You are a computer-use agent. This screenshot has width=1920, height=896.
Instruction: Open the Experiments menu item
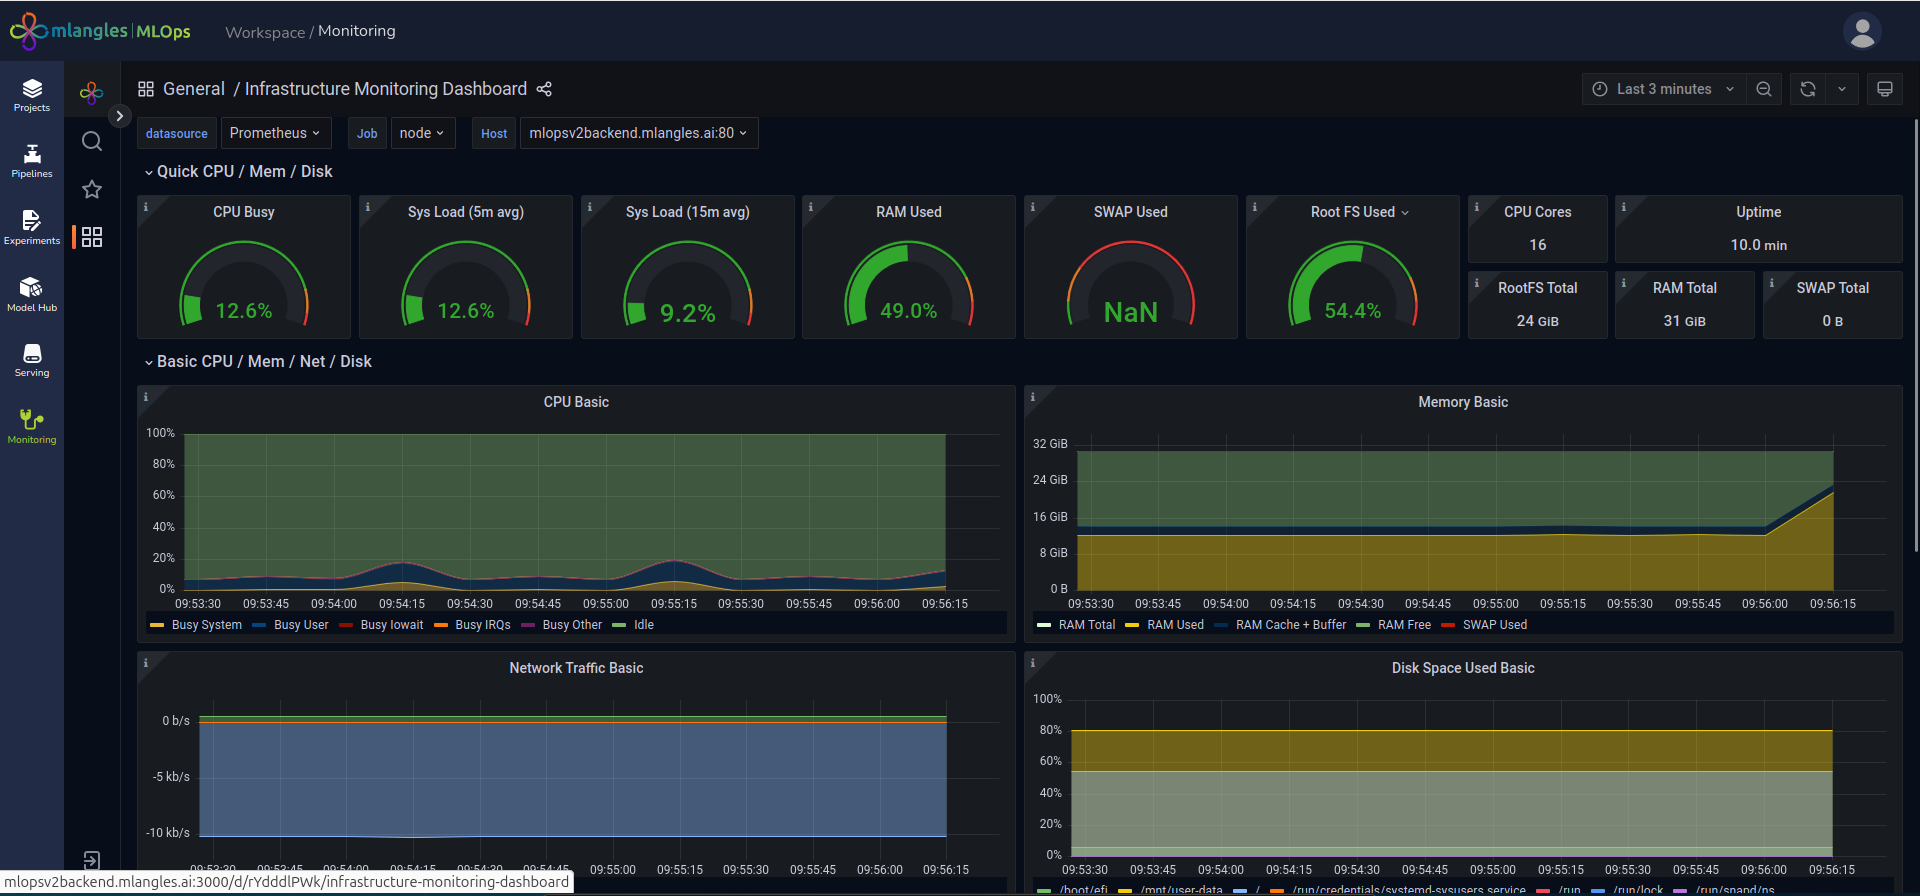(x=32, y=227)
